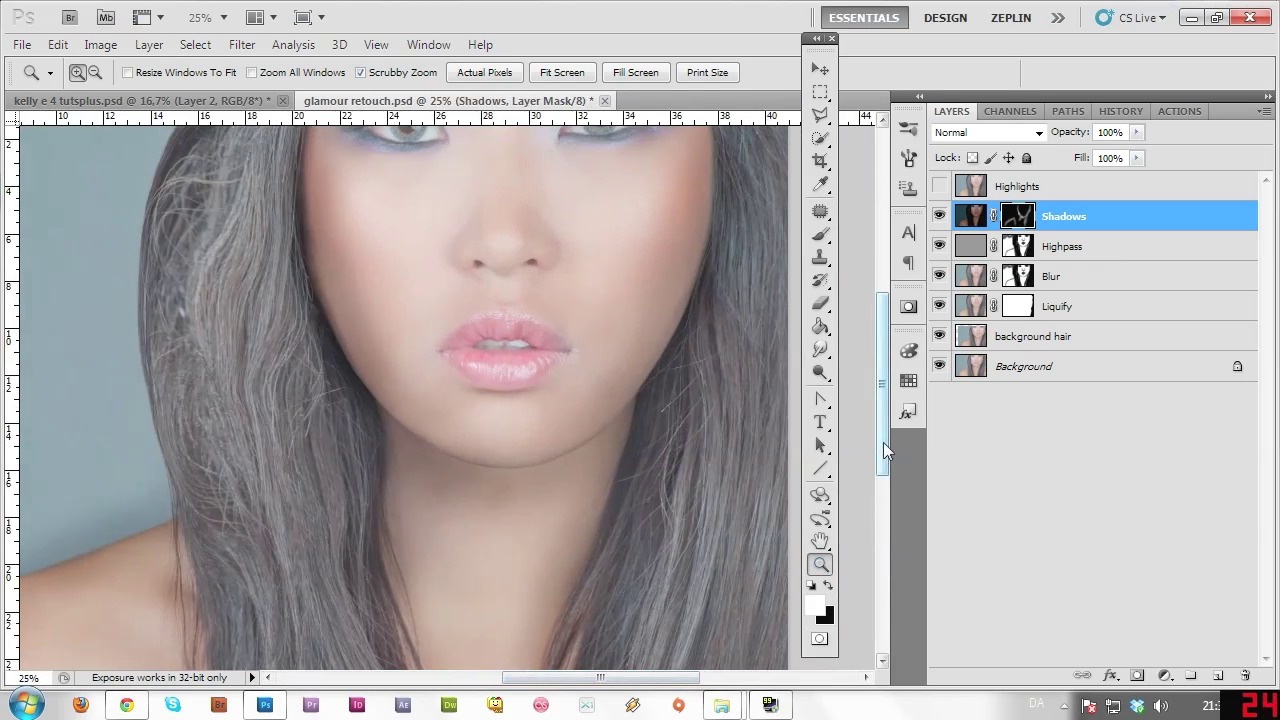
Task: Select the Crop tool
Action: [x=820, y=161]
